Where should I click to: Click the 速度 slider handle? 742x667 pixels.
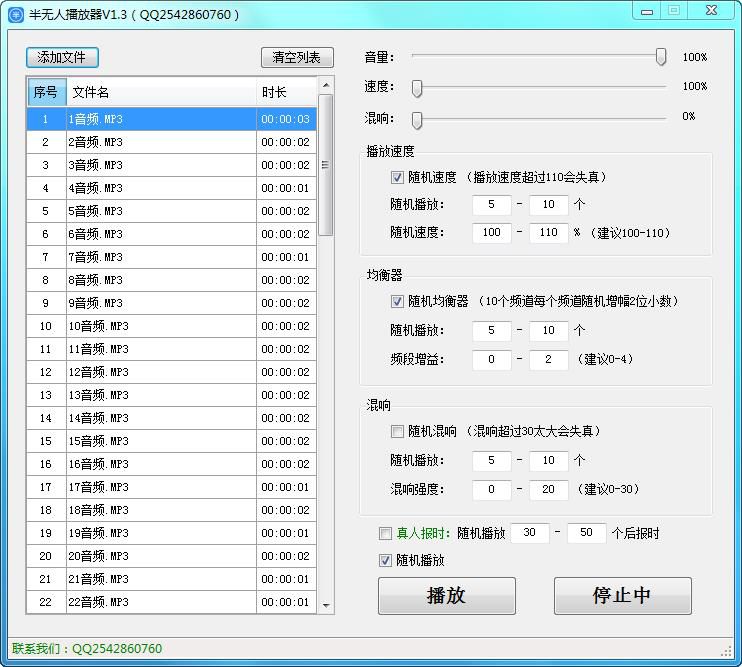pos(417,88)
